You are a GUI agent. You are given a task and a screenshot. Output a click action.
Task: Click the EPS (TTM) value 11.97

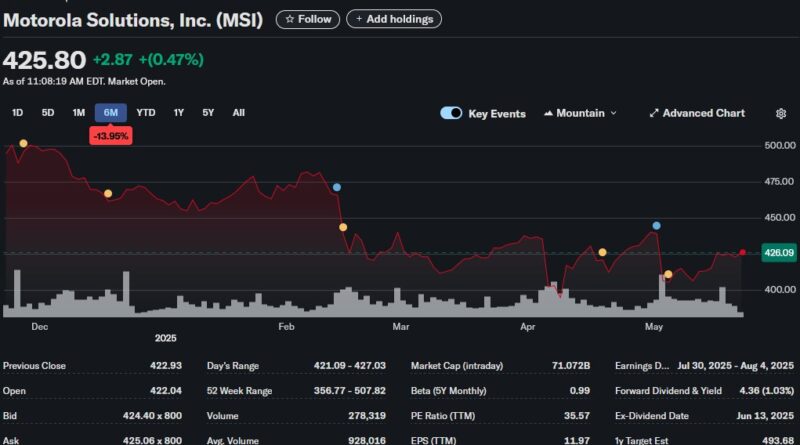tap(577, 440)
